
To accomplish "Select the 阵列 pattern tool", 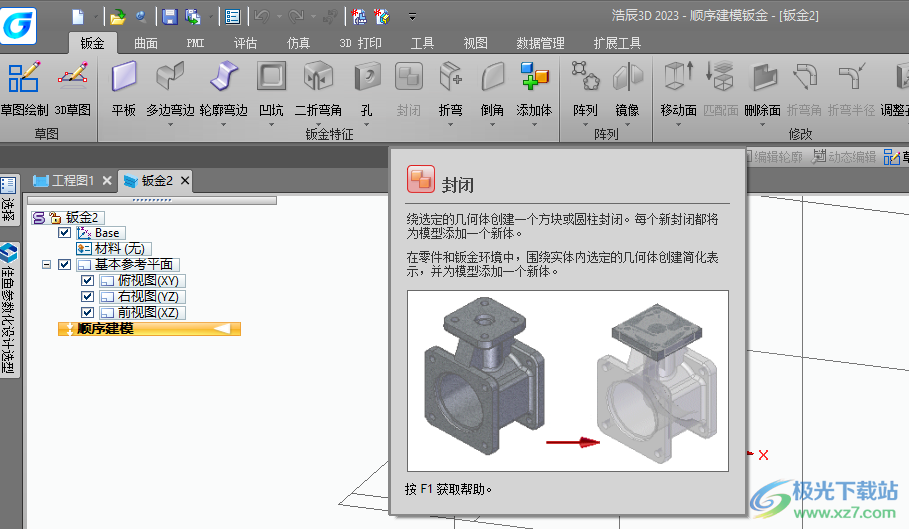I will click(585, 88).
